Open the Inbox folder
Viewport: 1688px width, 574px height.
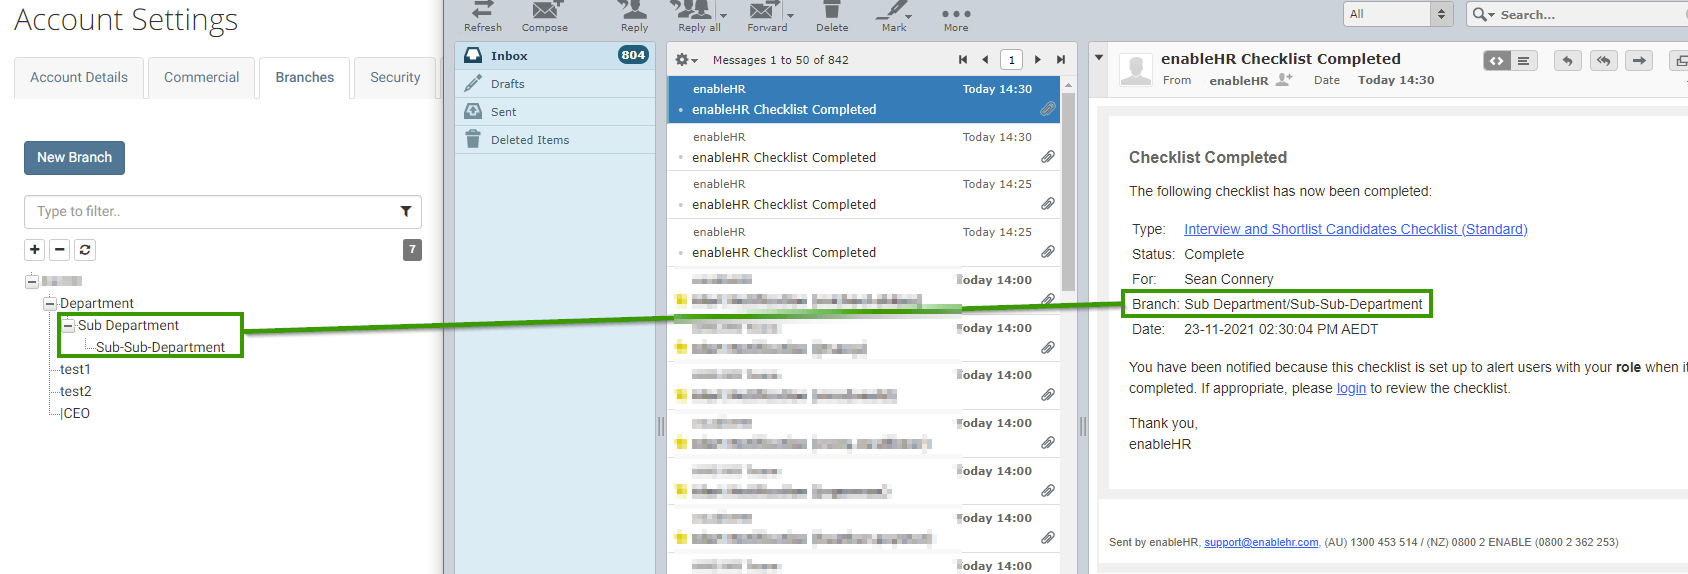coord(555,56)
